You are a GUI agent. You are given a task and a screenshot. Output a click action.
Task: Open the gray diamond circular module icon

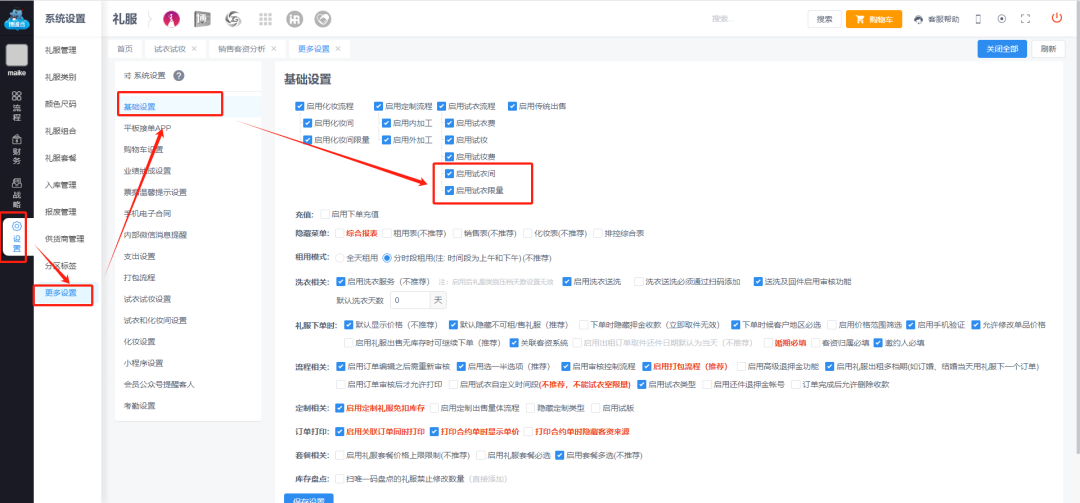tap(323, 19)
